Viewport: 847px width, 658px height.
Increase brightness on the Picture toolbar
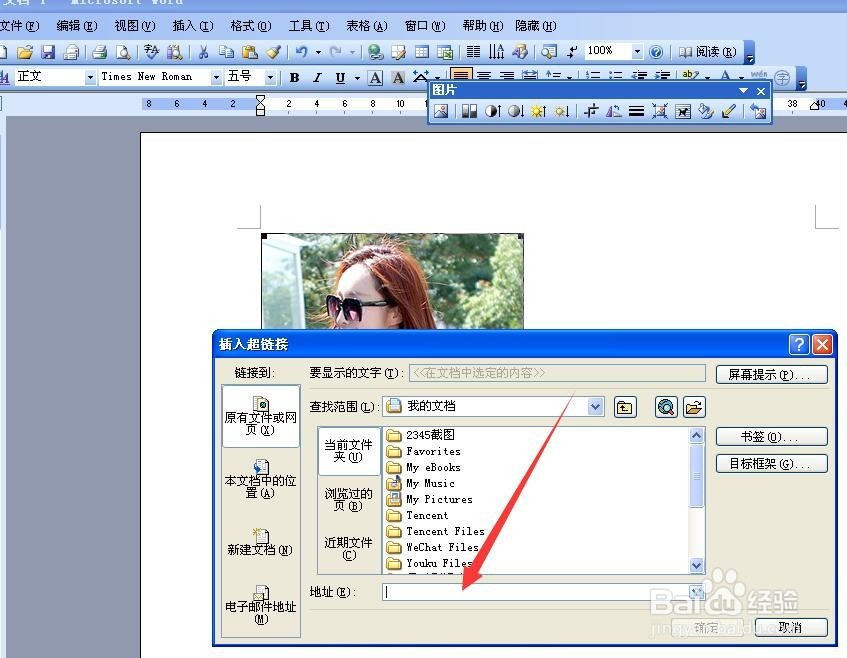tap(540, 110)
